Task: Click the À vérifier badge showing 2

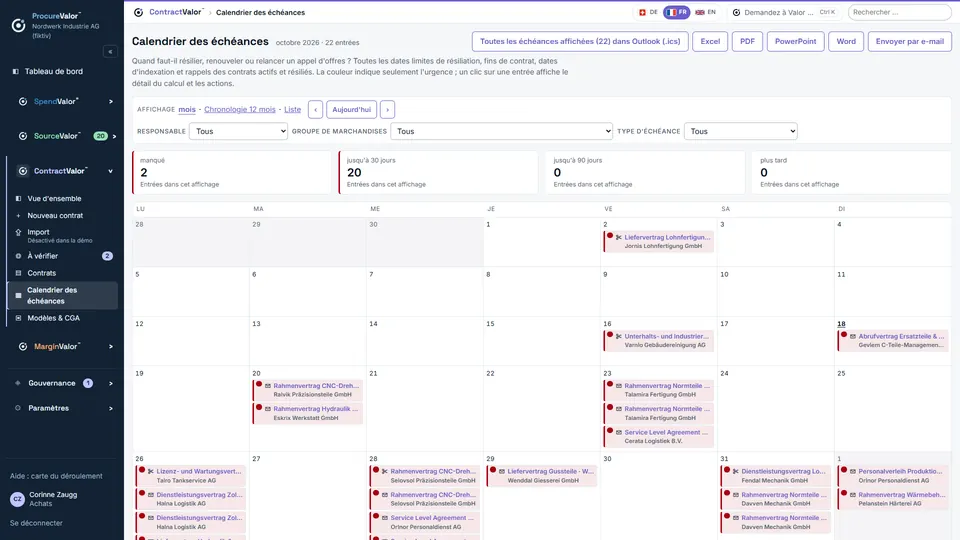Action: tap(107, 256)
